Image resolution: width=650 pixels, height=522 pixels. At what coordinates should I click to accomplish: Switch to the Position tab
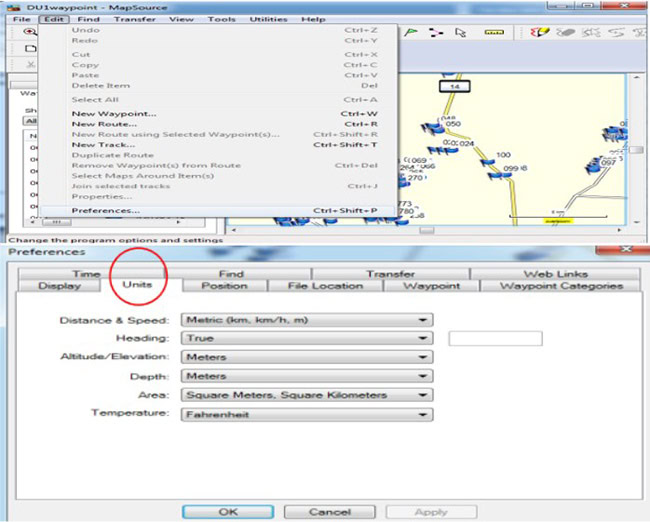pyautogui.click(x=224, y=286)
